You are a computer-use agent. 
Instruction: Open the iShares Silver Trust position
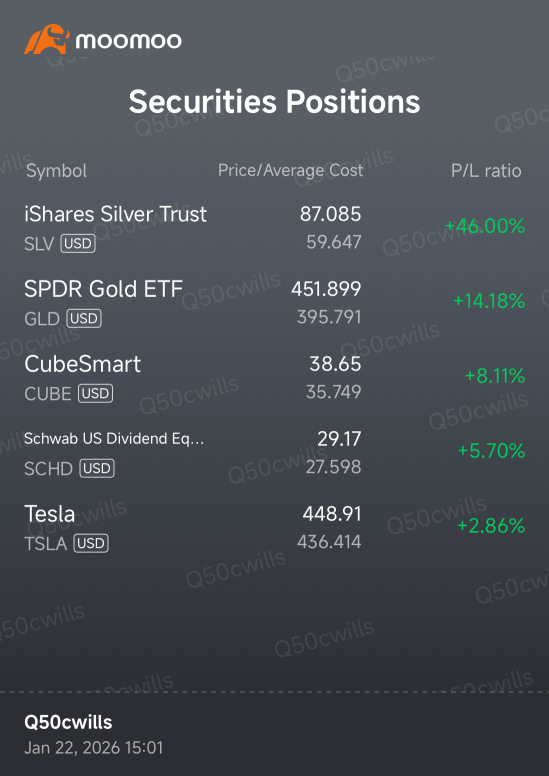[x=274, y=228]
